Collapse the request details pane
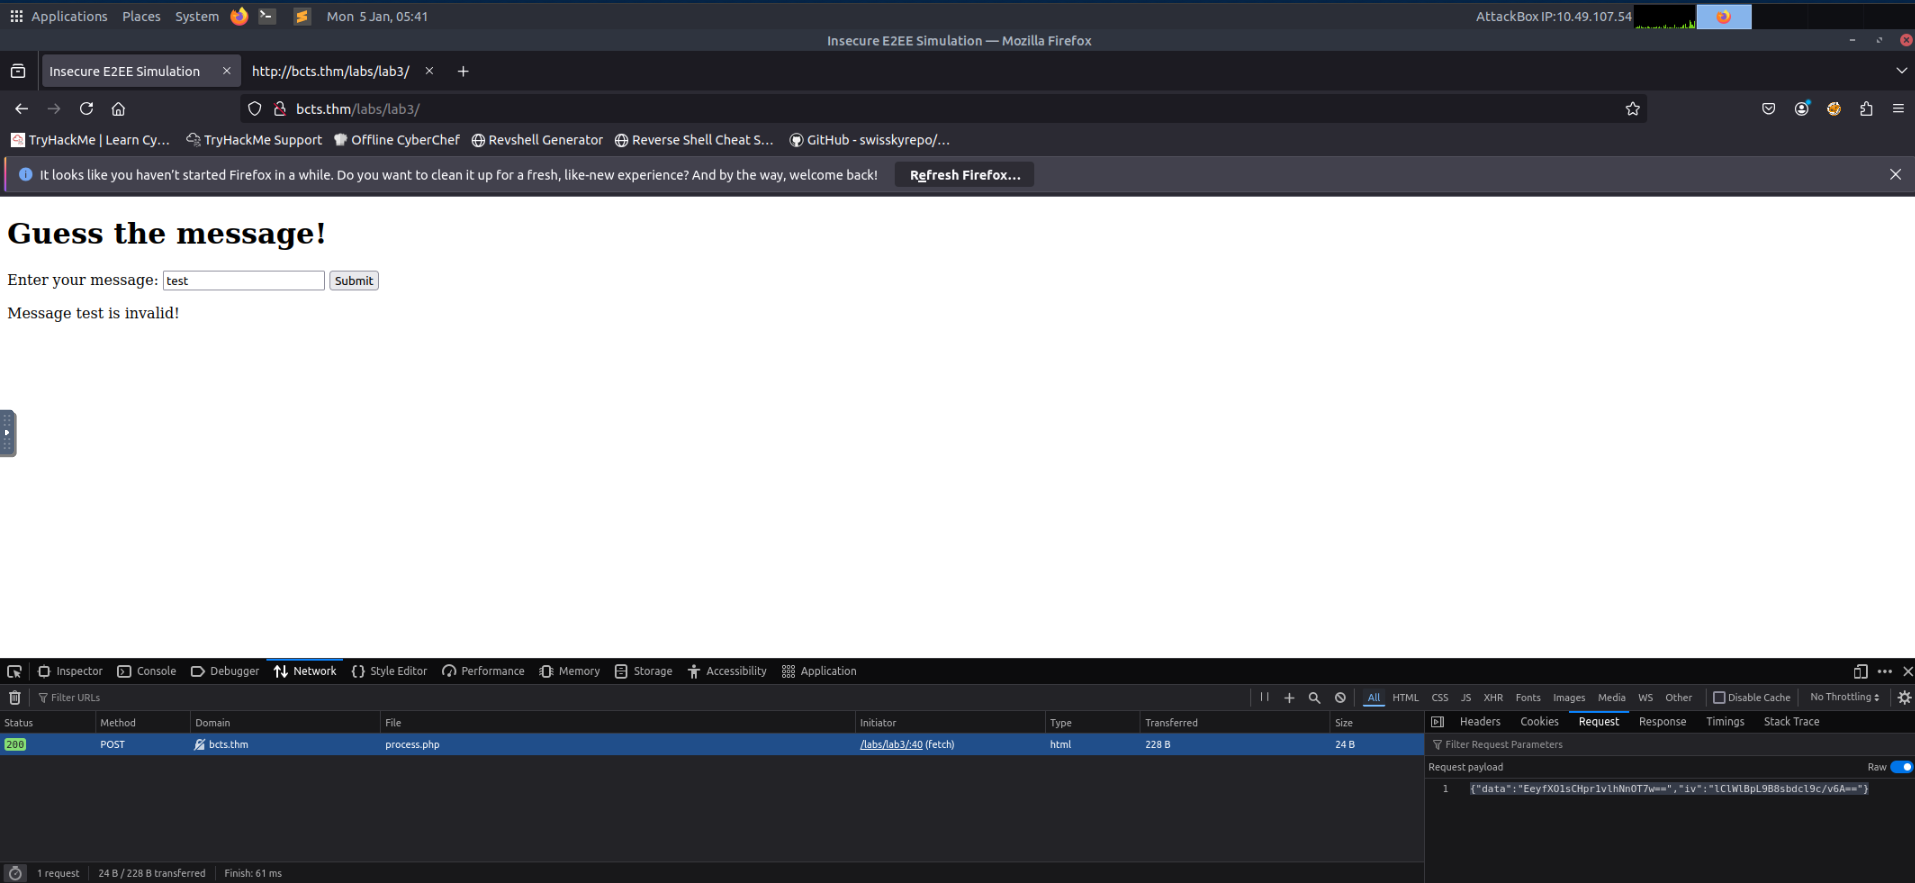 [x=1437, y=722]
